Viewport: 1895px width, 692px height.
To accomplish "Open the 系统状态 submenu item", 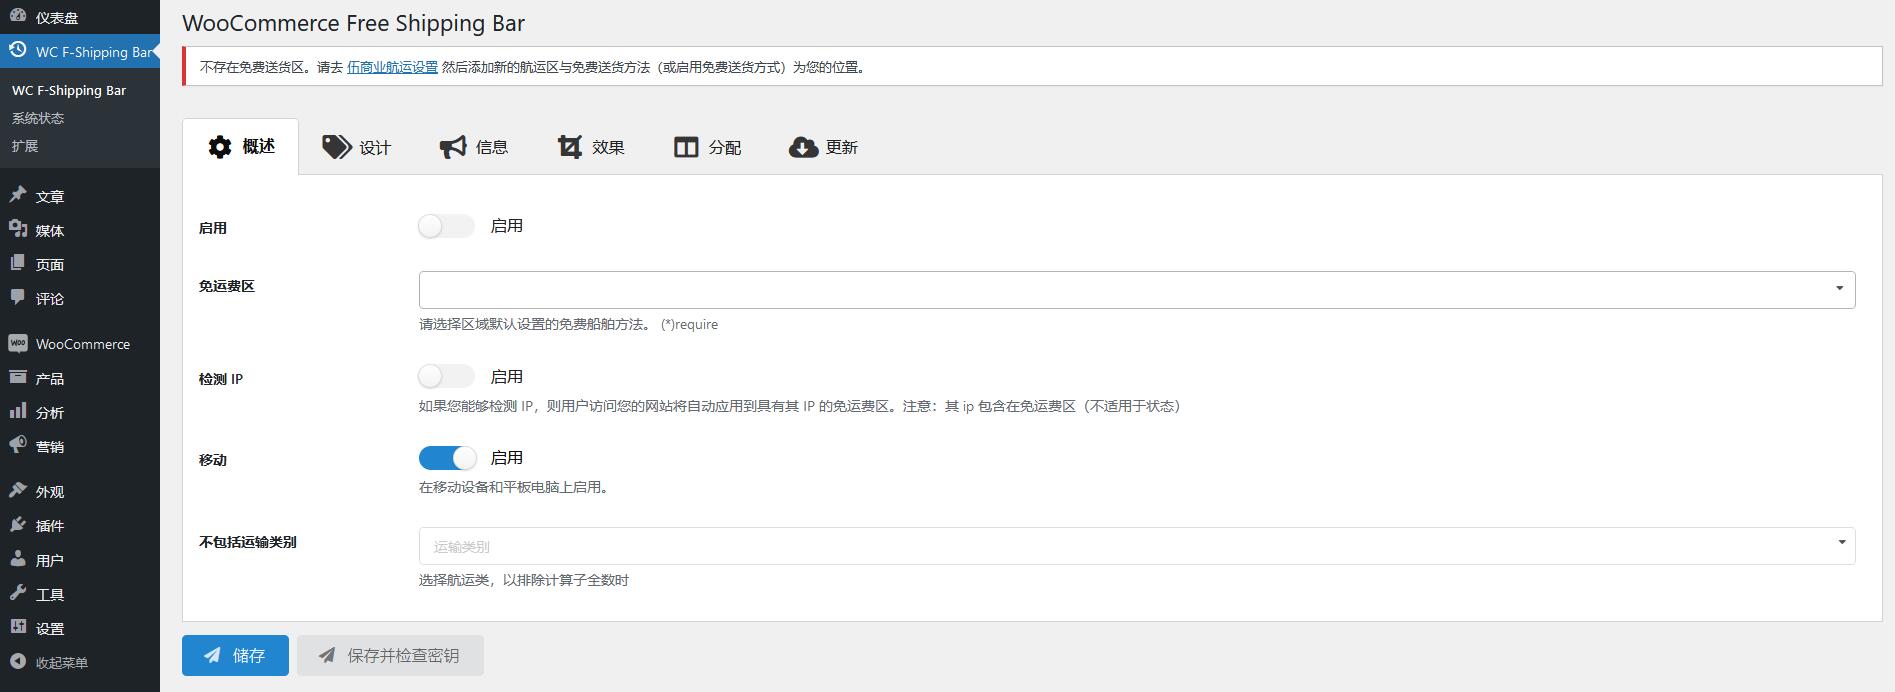I will pos(38,118).
